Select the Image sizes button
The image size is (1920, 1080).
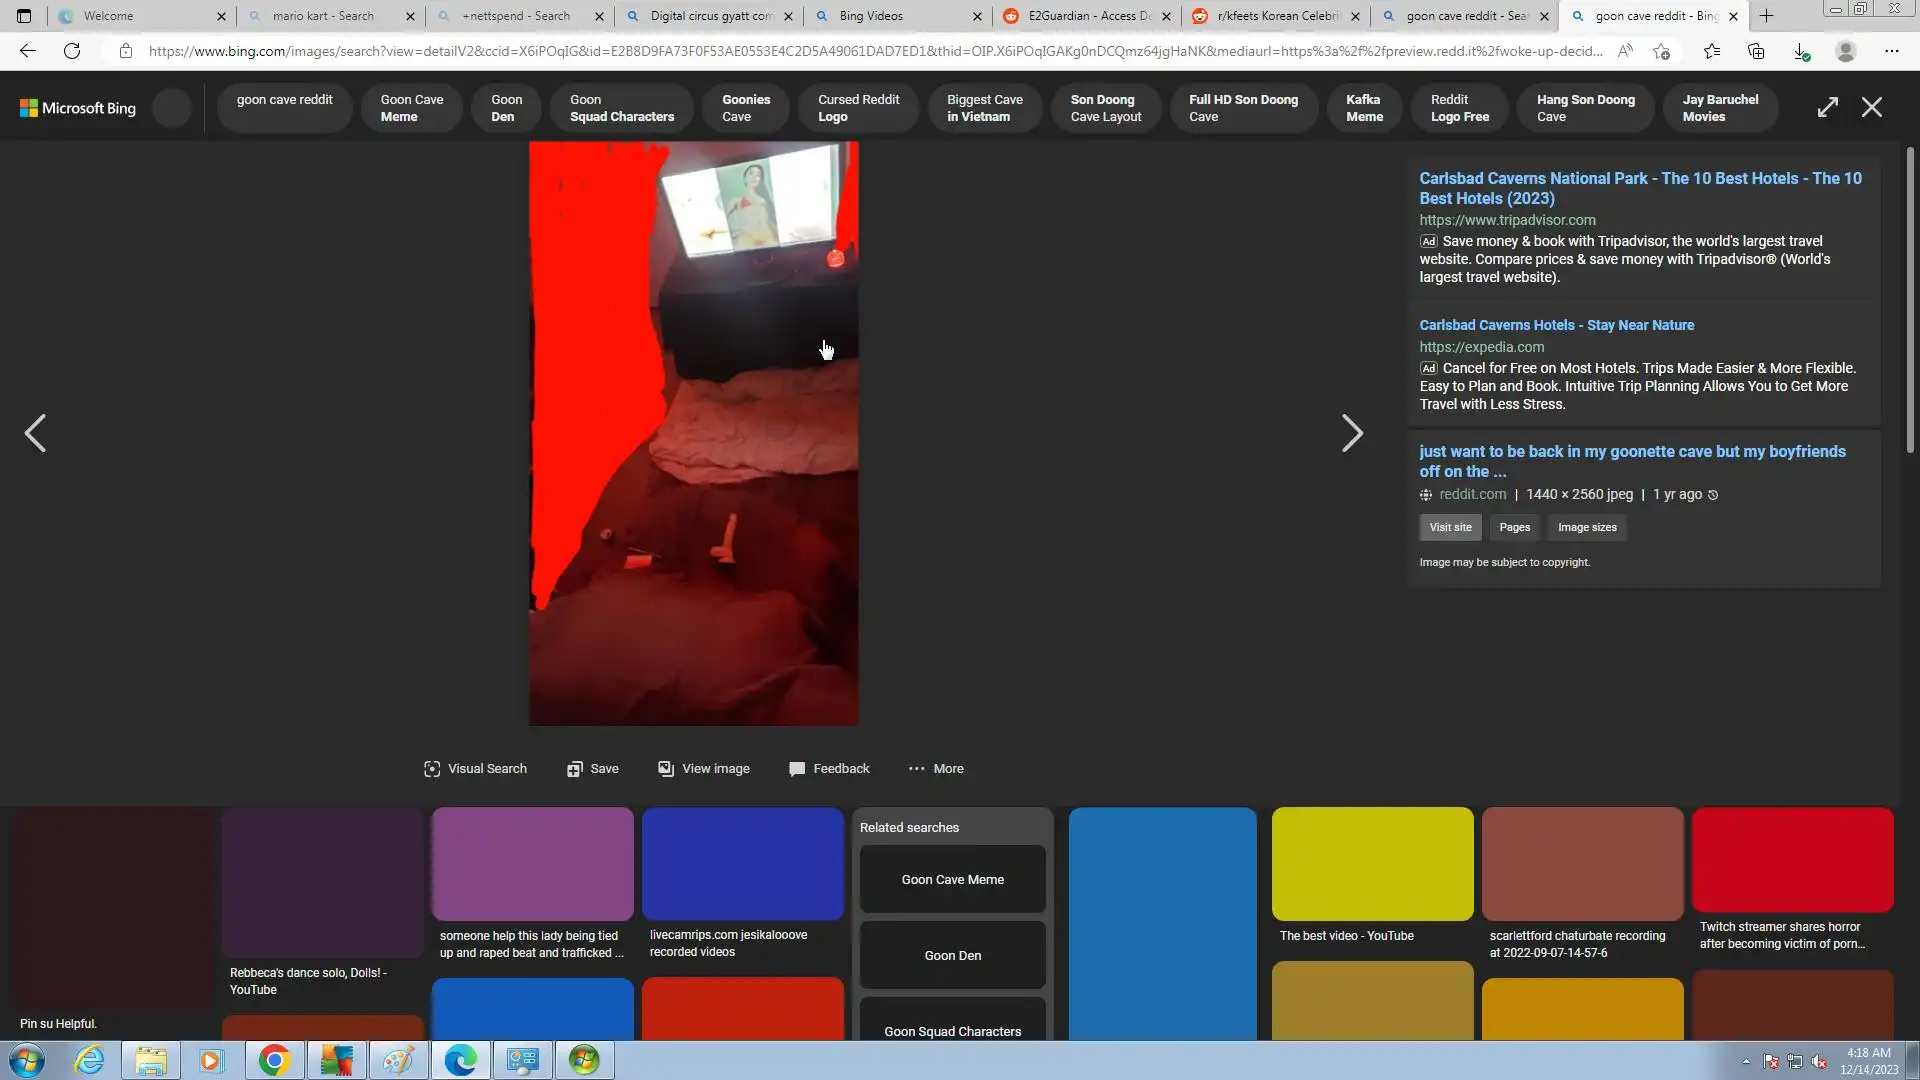coord(1586,528)
